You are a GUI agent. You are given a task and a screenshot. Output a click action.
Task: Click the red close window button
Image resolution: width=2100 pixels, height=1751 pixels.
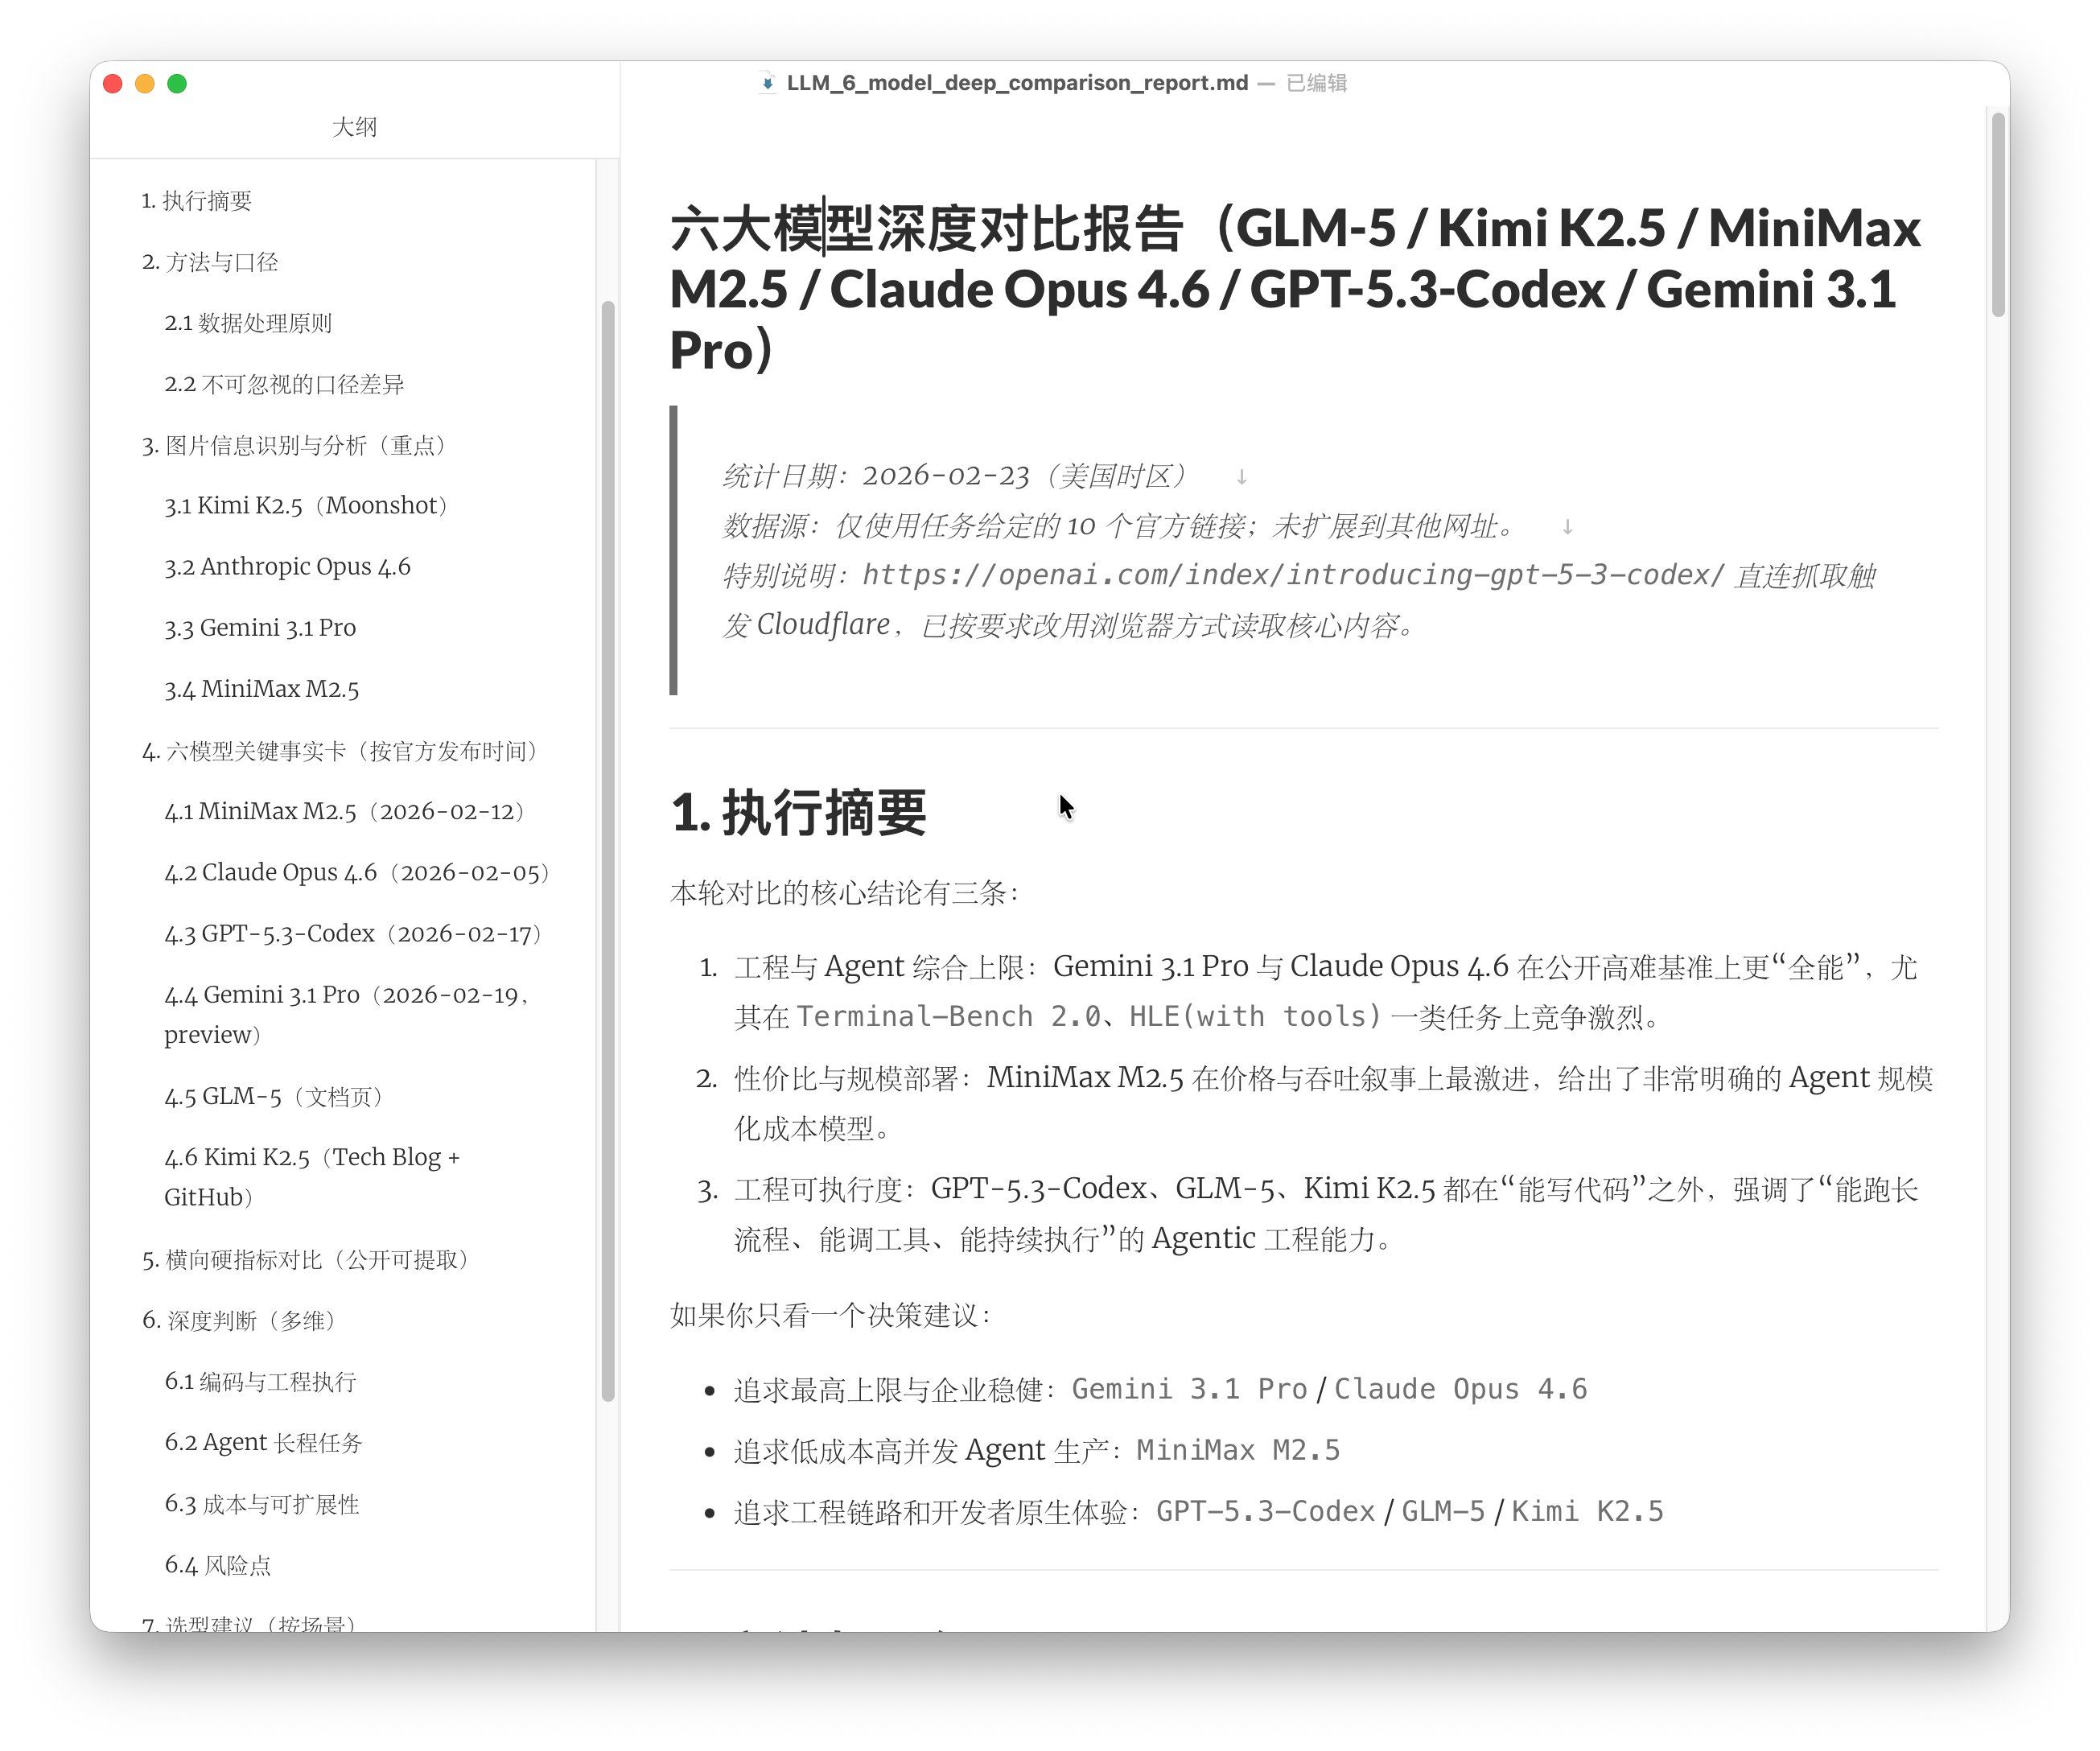(x=113, y=84)
